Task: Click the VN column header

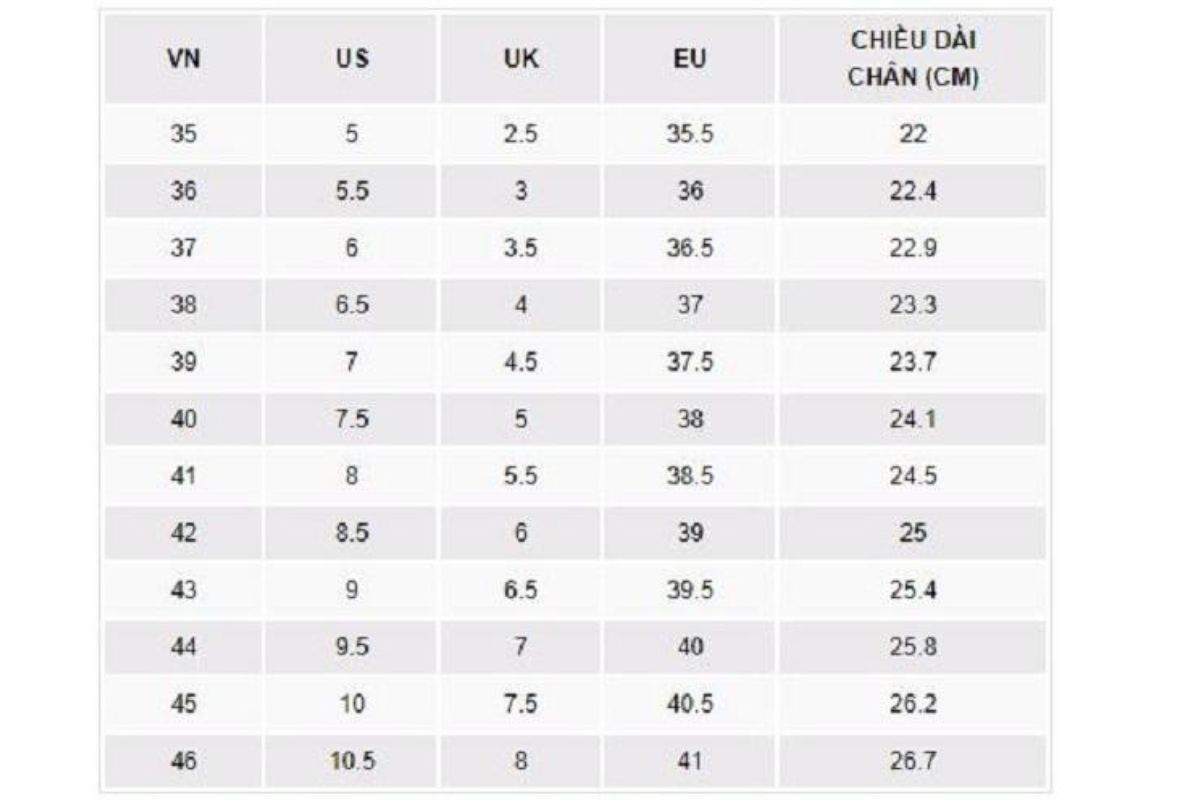Action: (x=184, y=59)
